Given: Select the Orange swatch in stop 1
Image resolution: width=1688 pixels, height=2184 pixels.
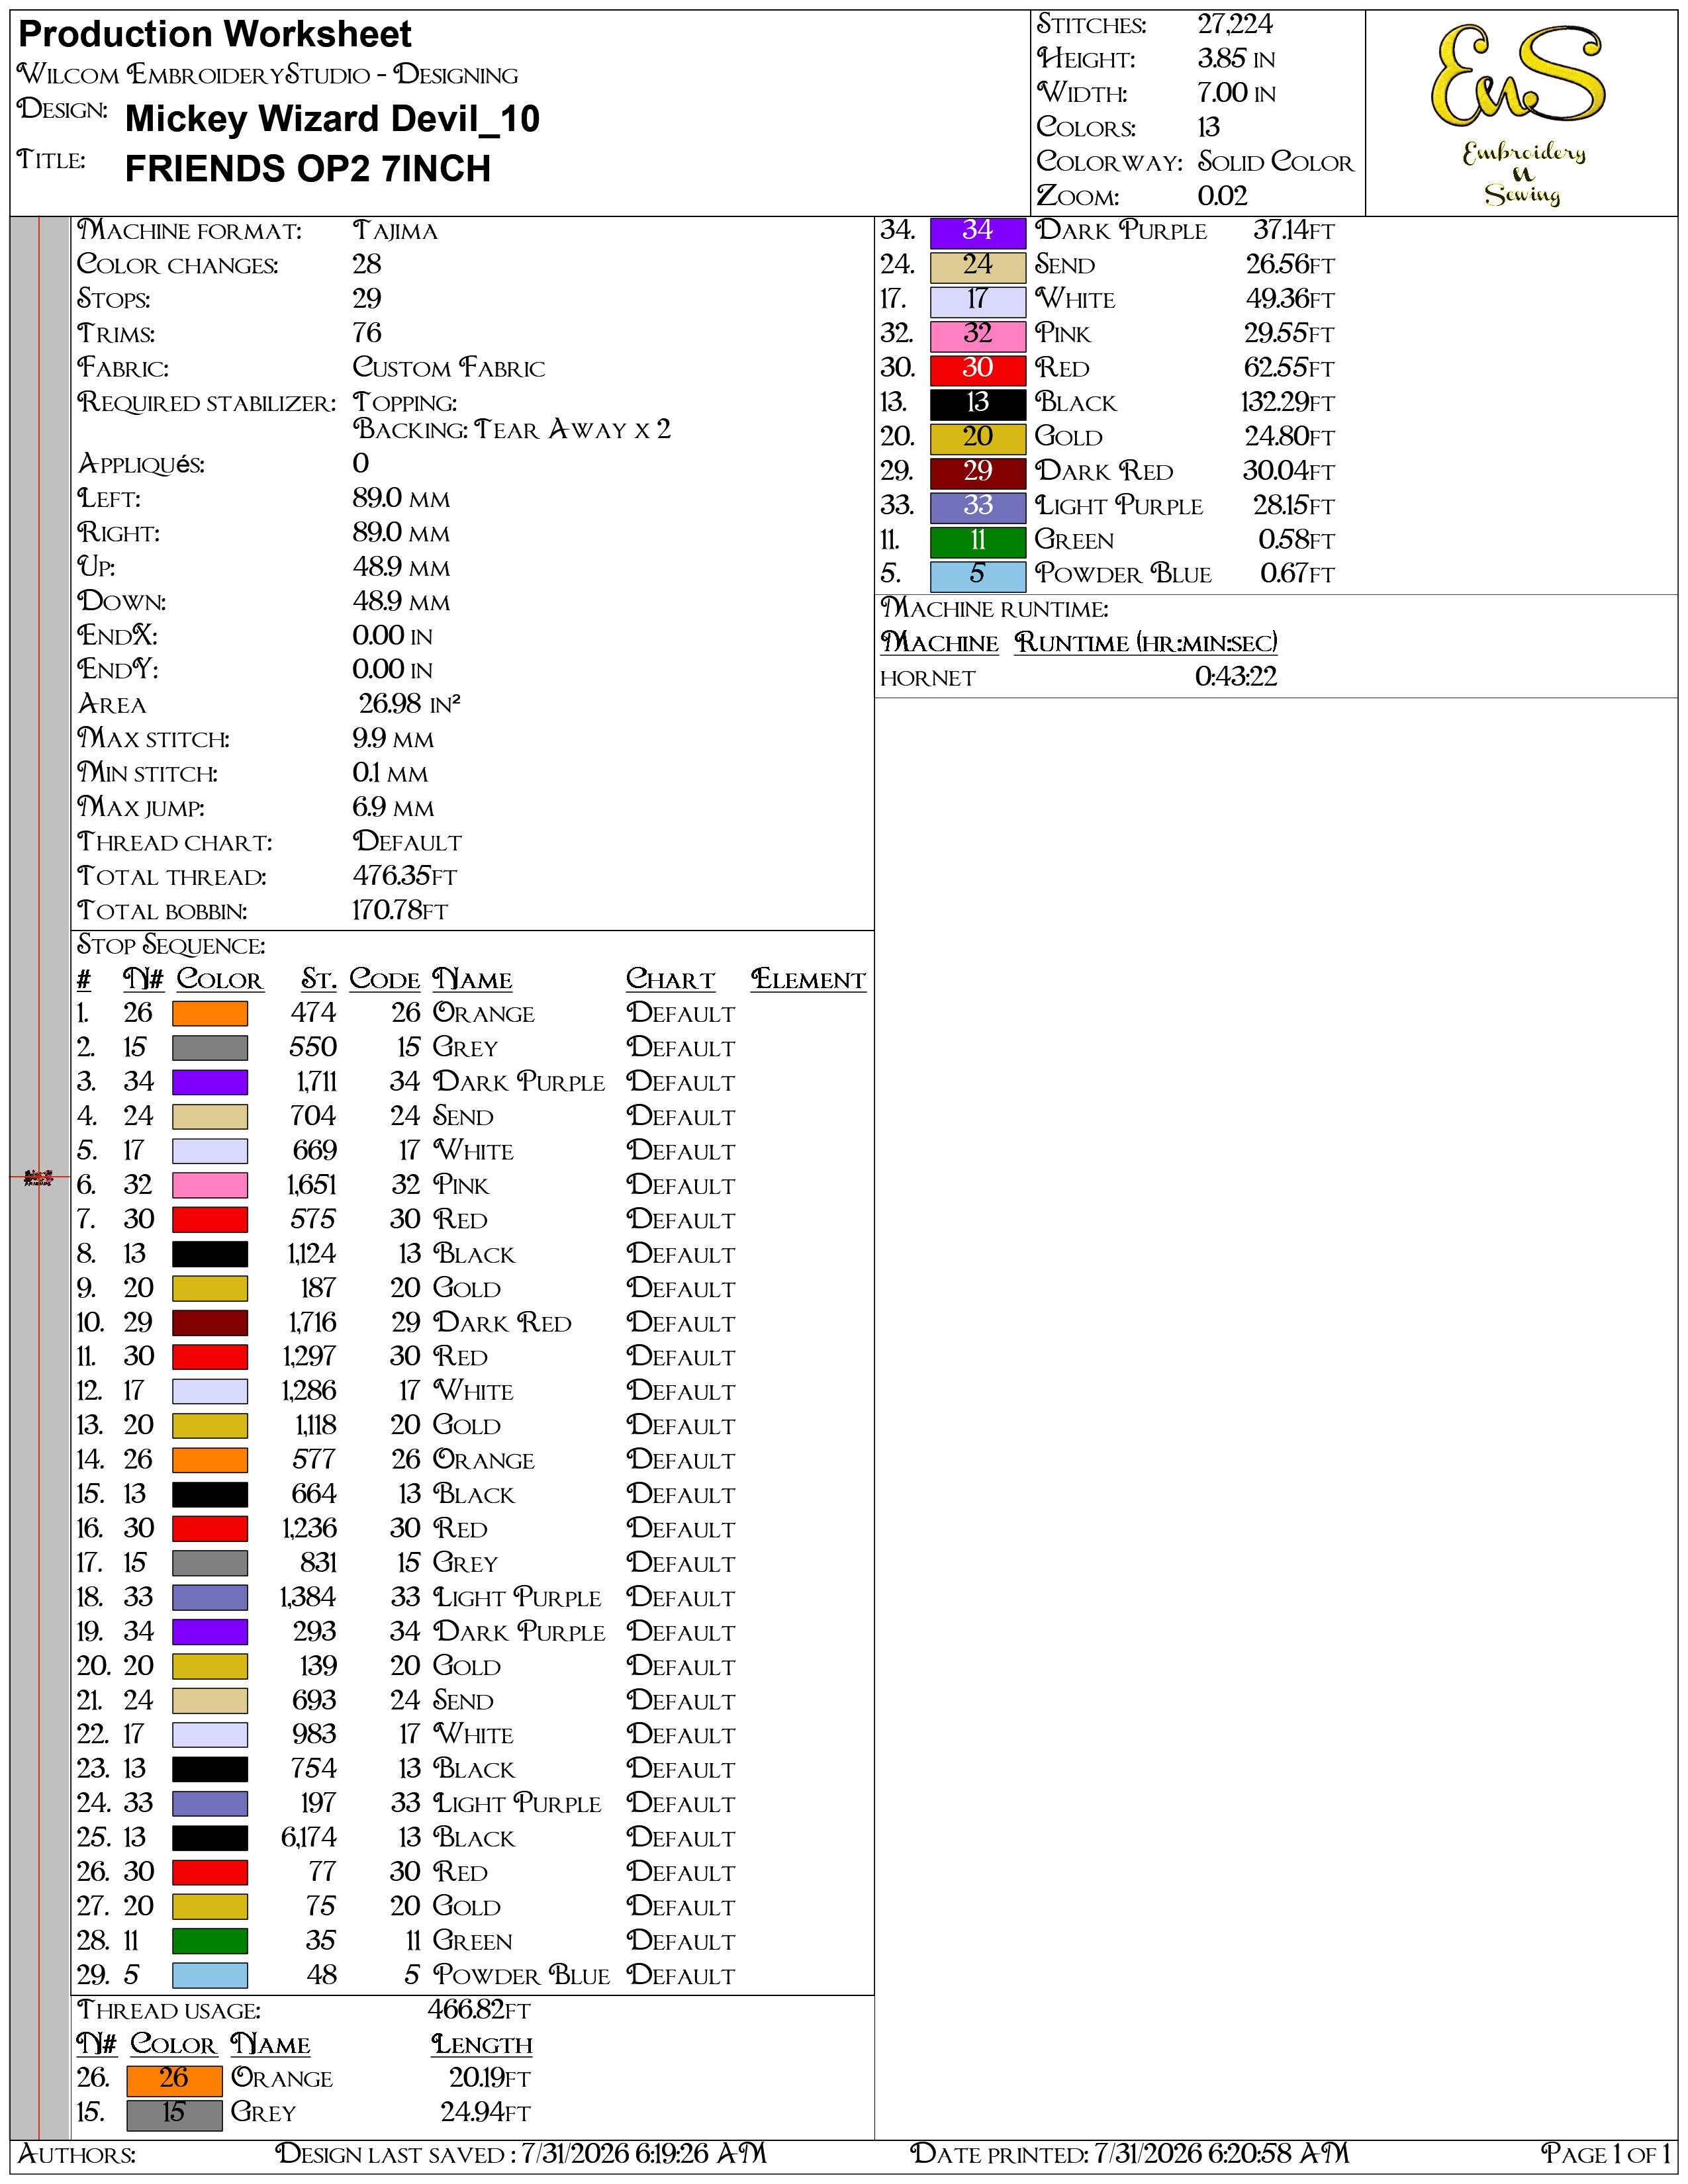Looking at the screenshot, I should [x=210, y=1013].
